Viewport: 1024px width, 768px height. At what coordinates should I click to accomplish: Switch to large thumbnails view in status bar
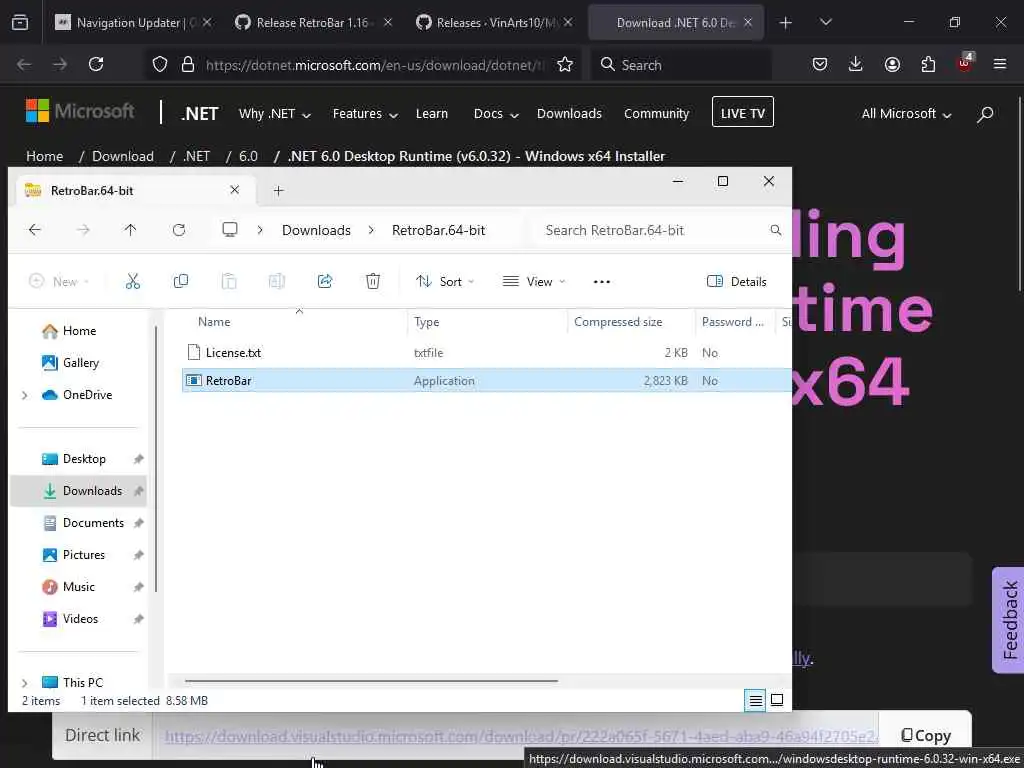[776, 701]
